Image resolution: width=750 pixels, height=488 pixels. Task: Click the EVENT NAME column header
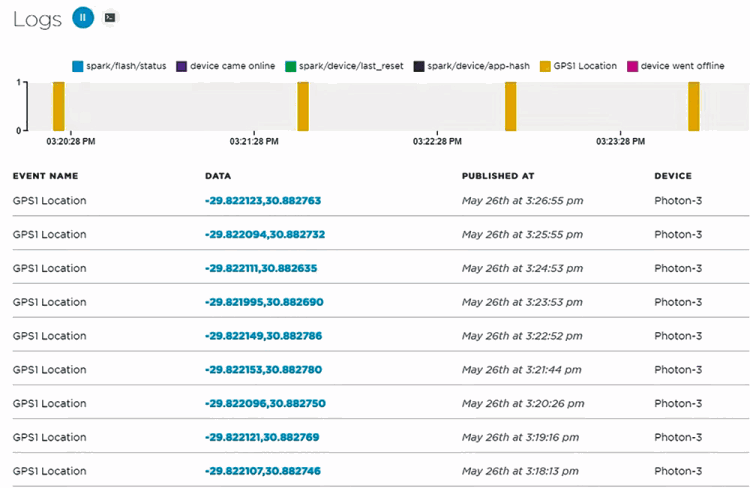[x=45, y=176]
